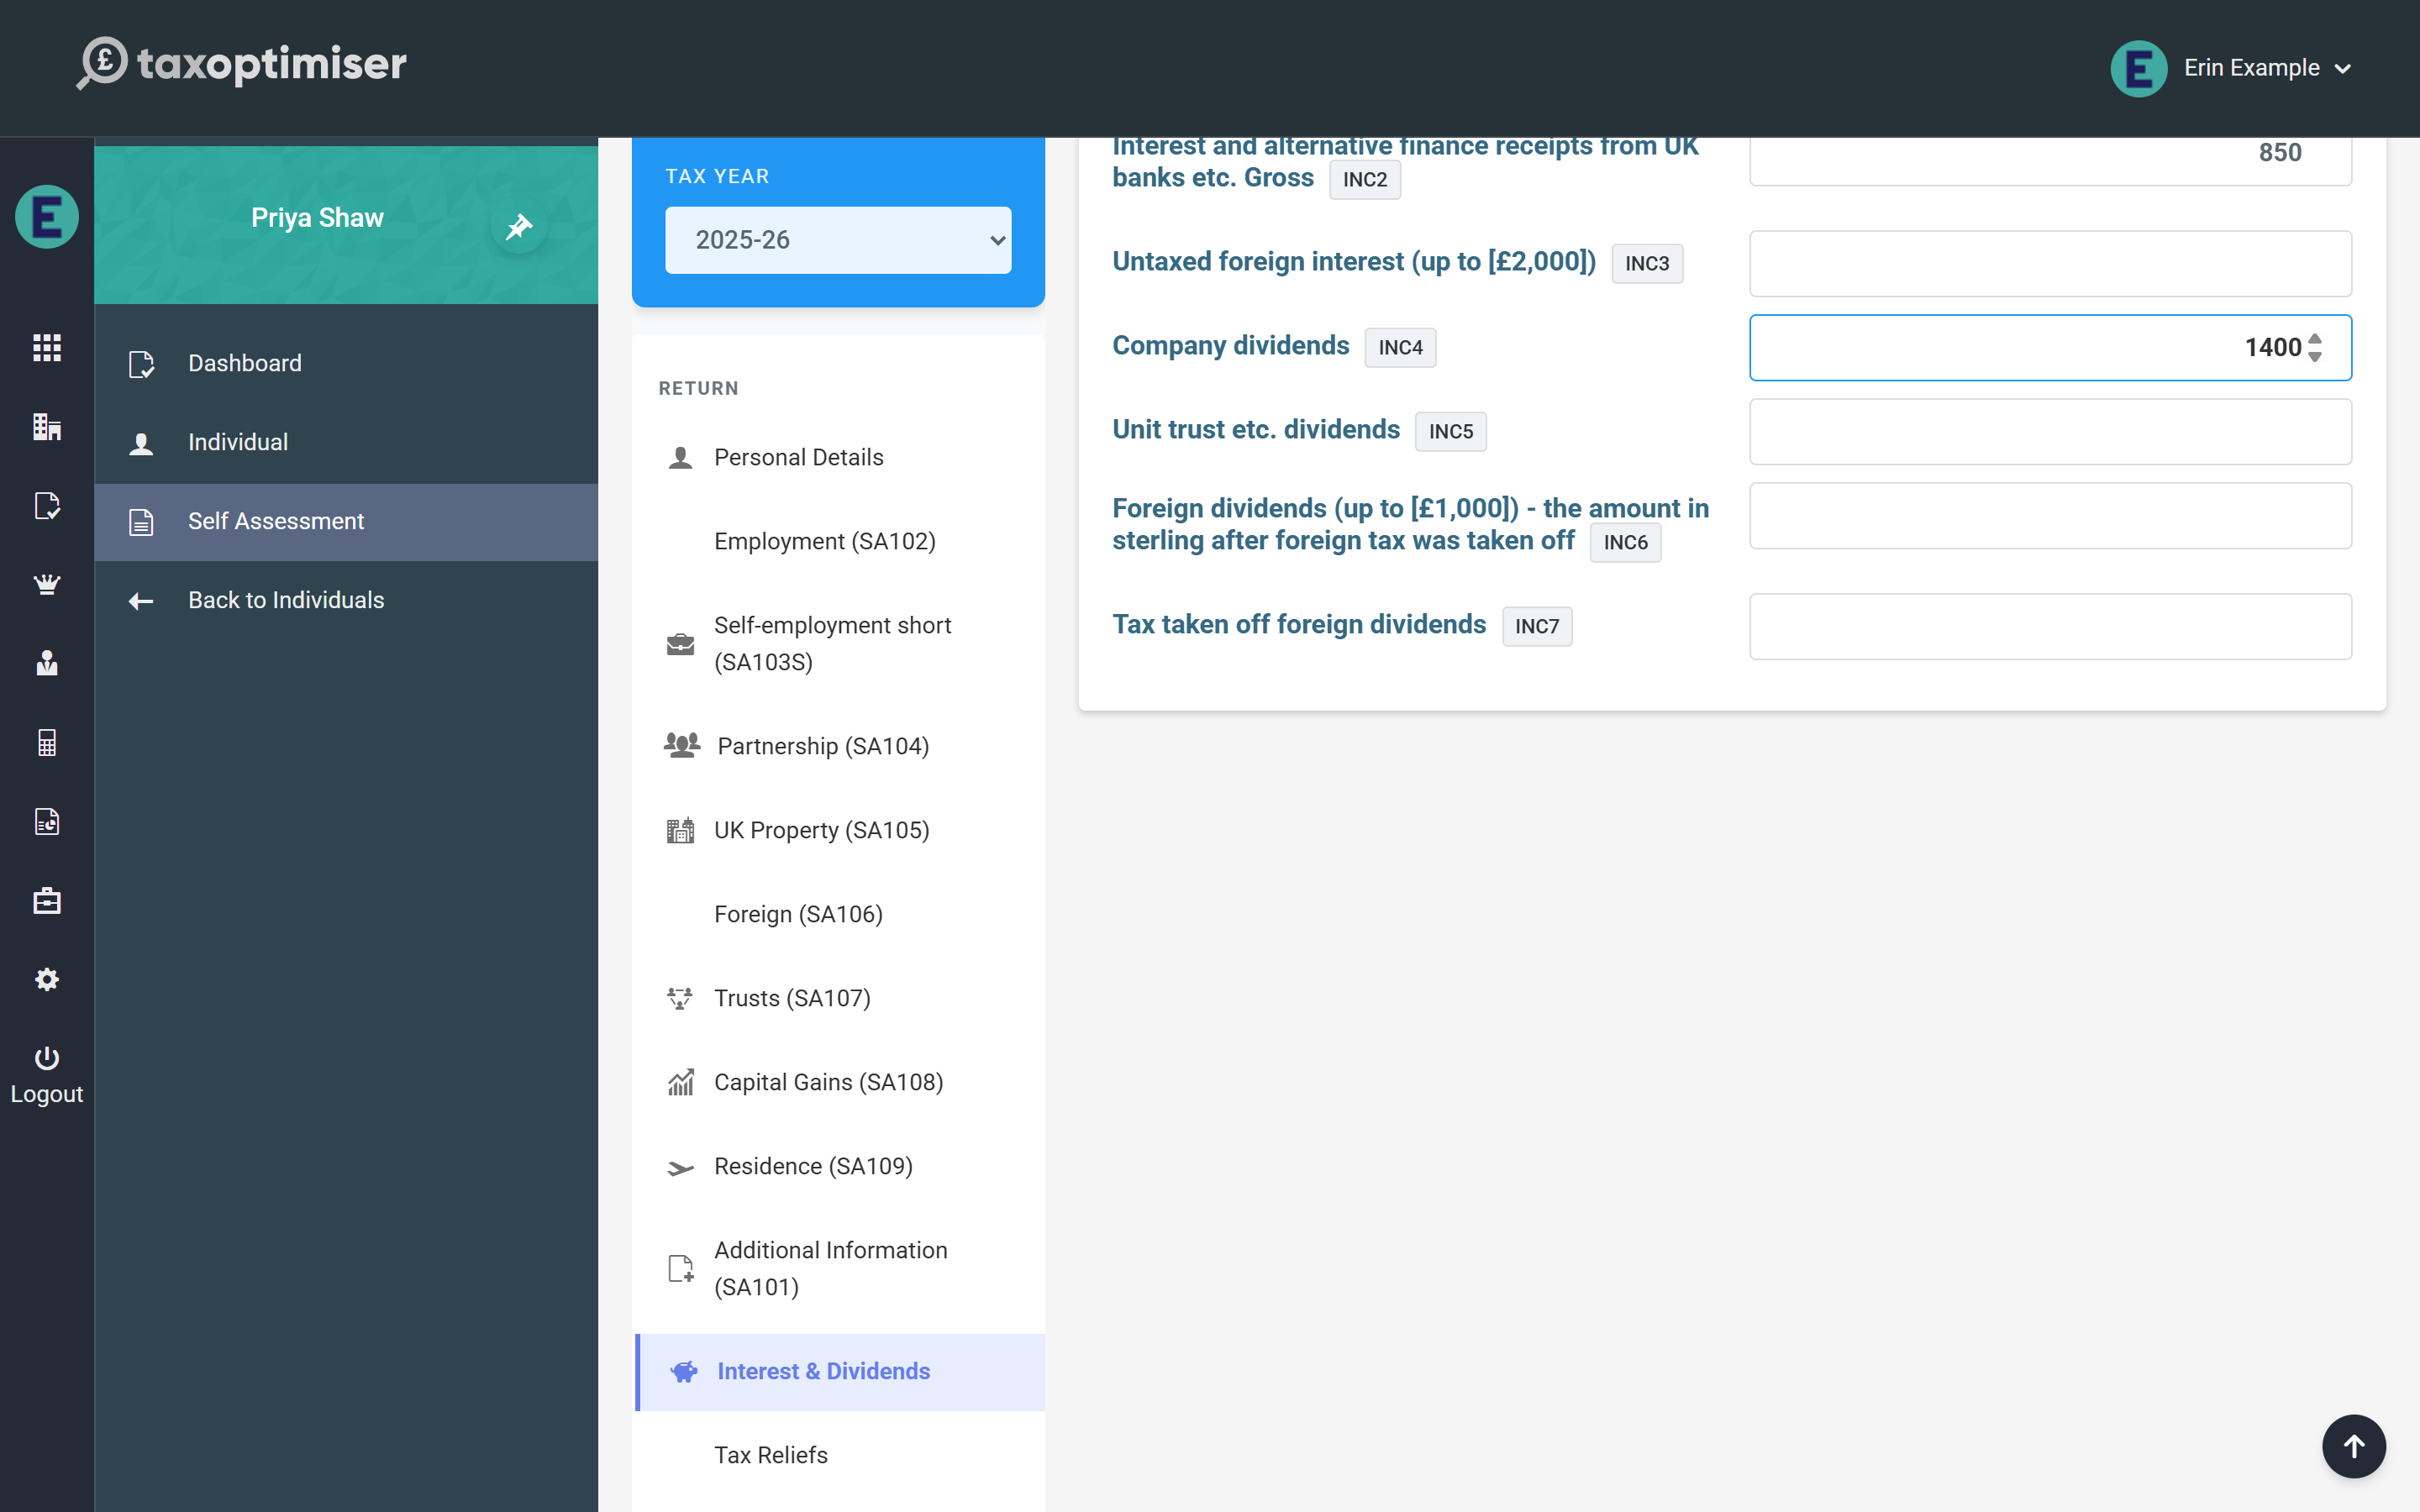Open the calculator icon in the left rail

pos(47,743)
